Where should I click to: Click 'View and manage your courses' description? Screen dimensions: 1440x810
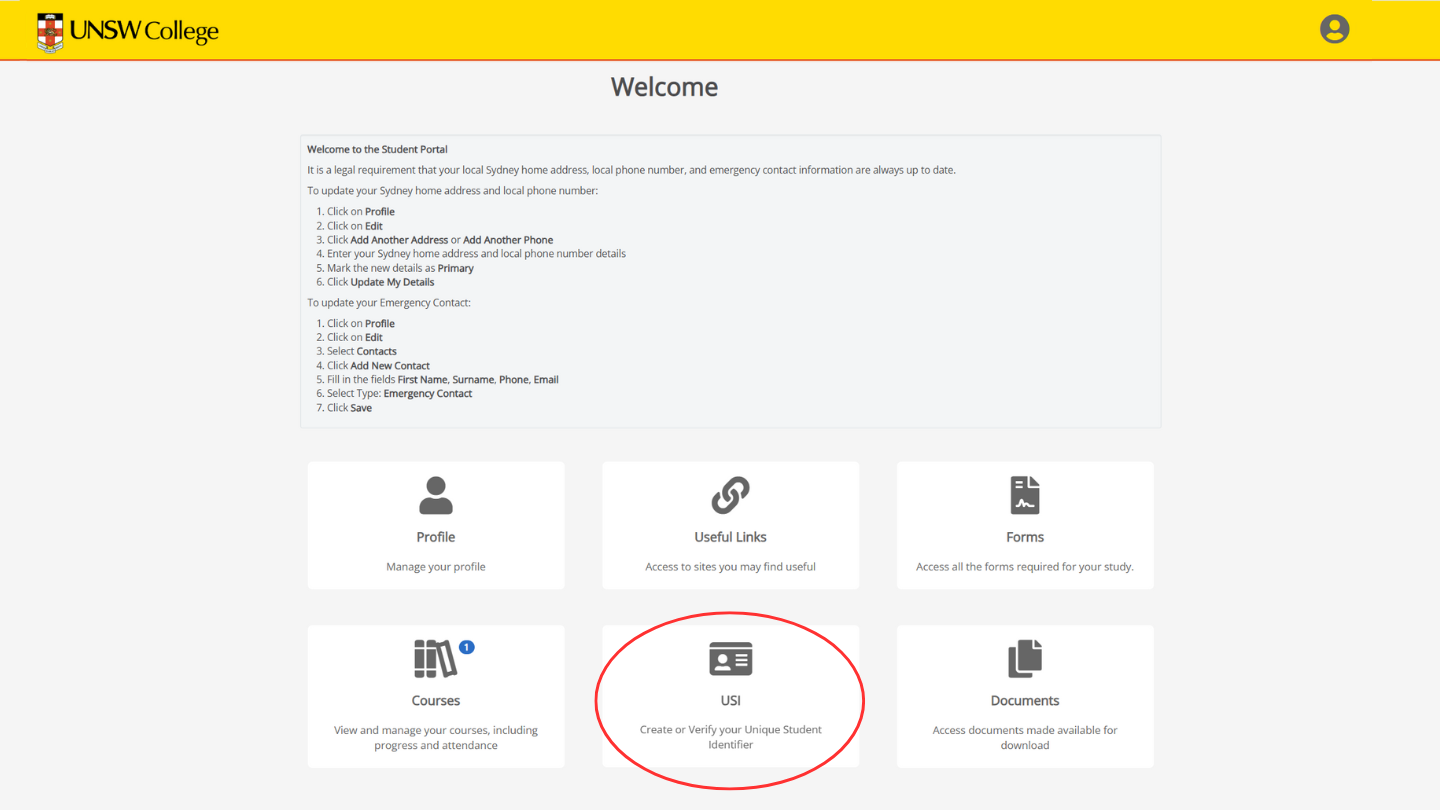click(x=436, y=738)
